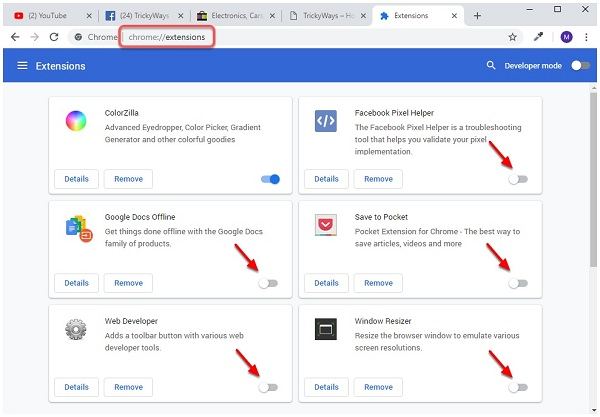Viewport: 600px width, 417px height.
Task: Close the Electronics, Cars tab
Action: [x=272, y=16]
